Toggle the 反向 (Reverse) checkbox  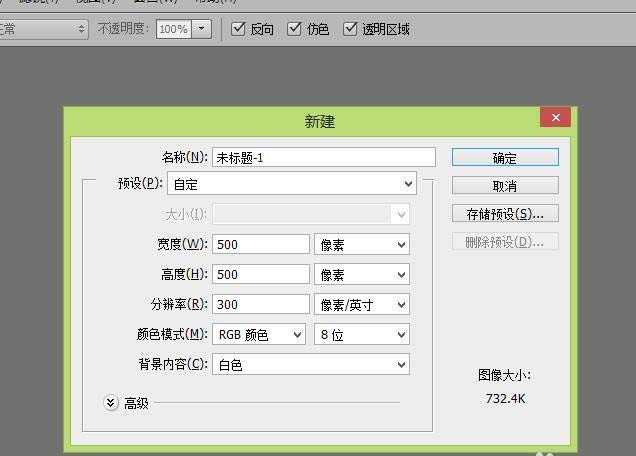(238, 29)
